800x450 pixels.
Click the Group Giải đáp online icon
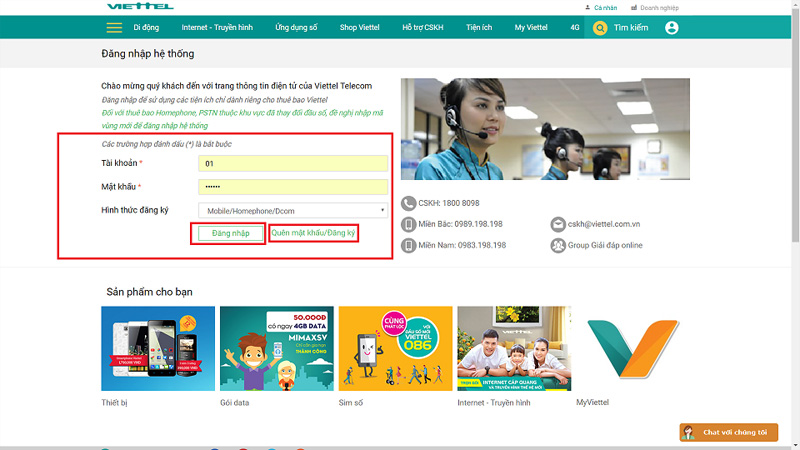coord(557,245)
